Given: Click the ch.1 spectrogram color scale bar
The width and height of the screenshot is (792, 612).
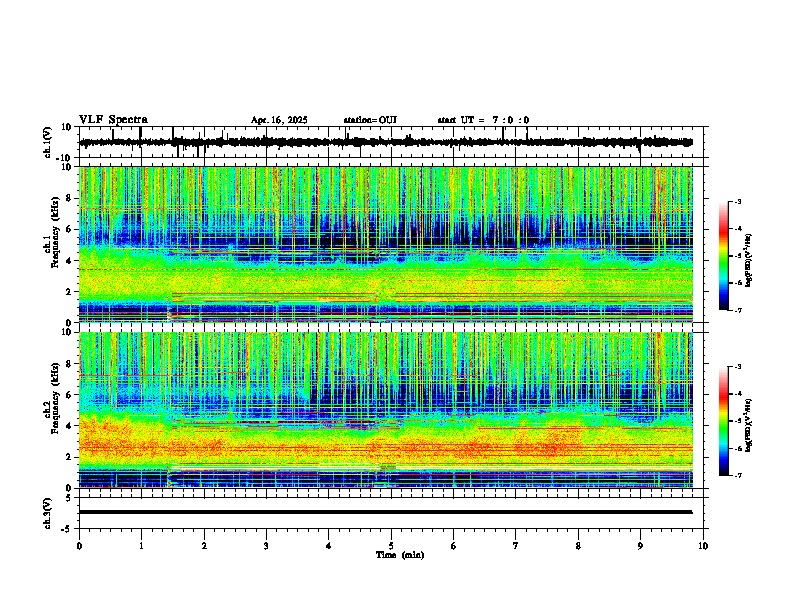Looking at the screenshot, I should point(724,256).
